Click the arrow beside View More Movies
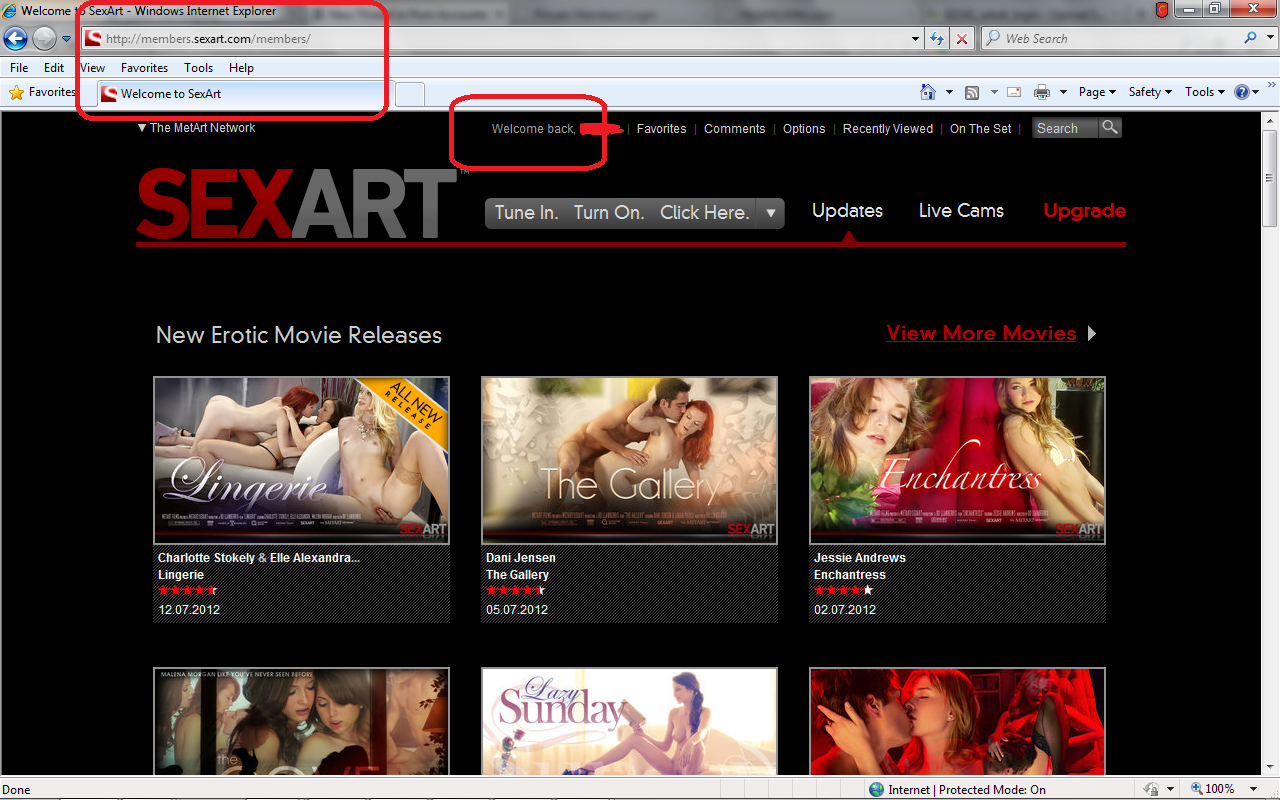This screenshot has height=800, width=1280. [1092, 333]
